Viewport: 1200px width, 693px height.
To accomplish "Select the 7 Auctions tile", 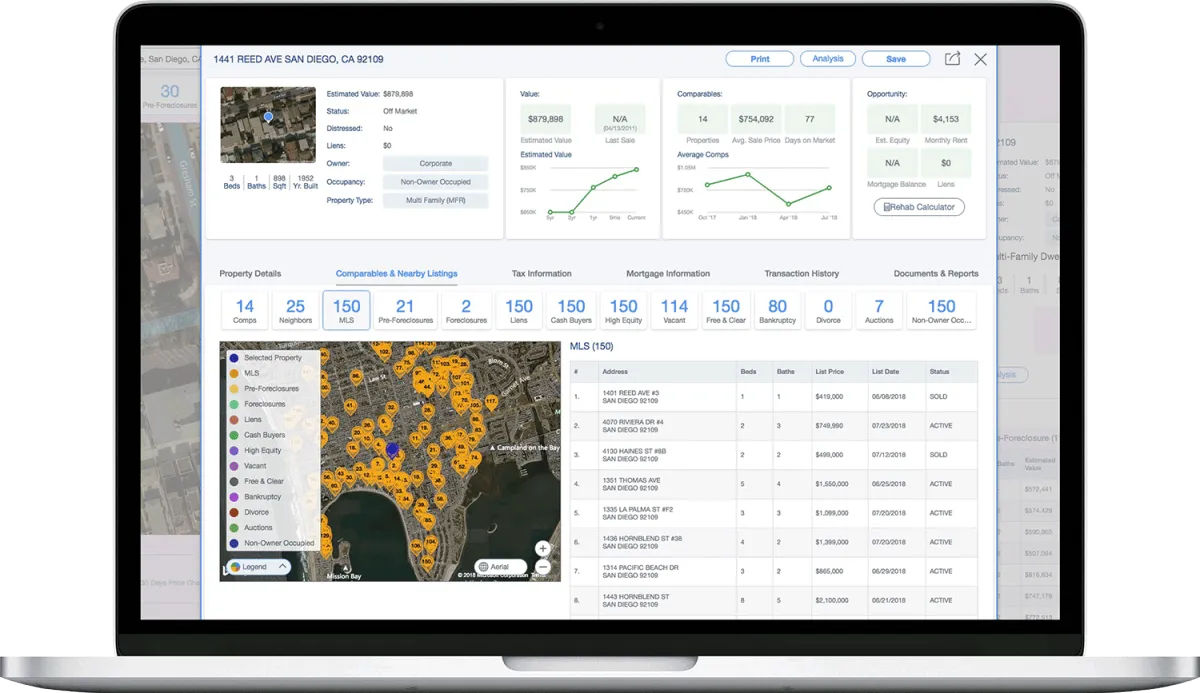I will point(879,311).
